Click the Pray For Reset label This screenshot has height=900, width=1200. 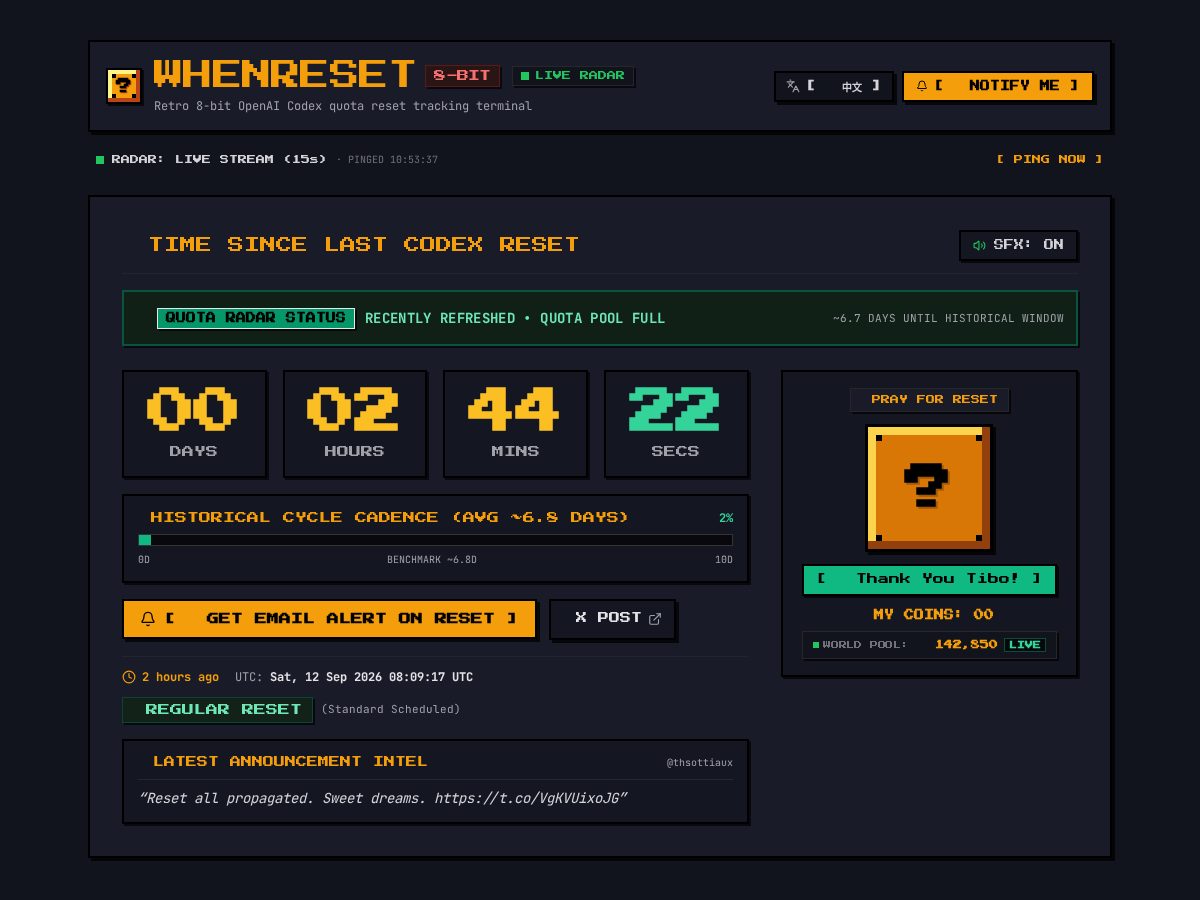[x=930, y=400]
